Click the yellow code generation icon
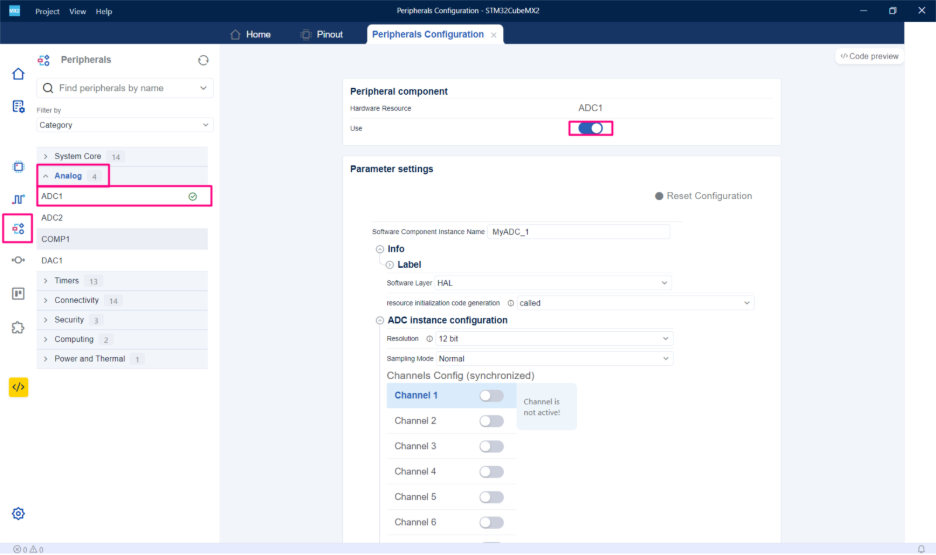 click(19, 387)
